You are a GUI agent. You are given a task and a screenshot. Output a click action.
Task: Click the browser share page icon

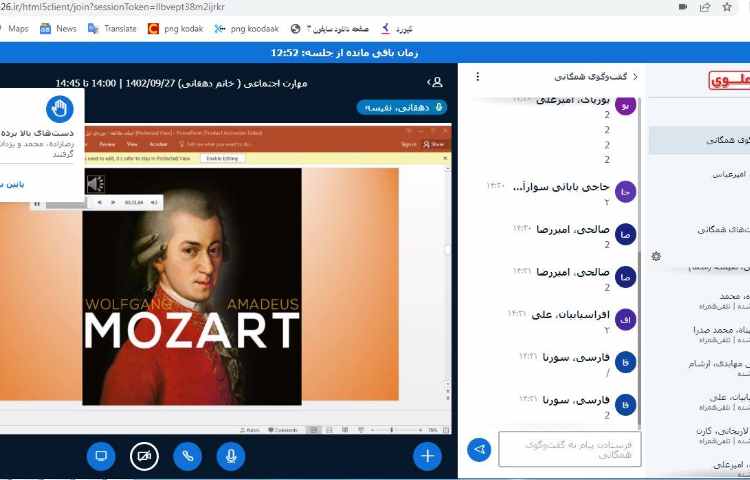[x=705, y=7]
